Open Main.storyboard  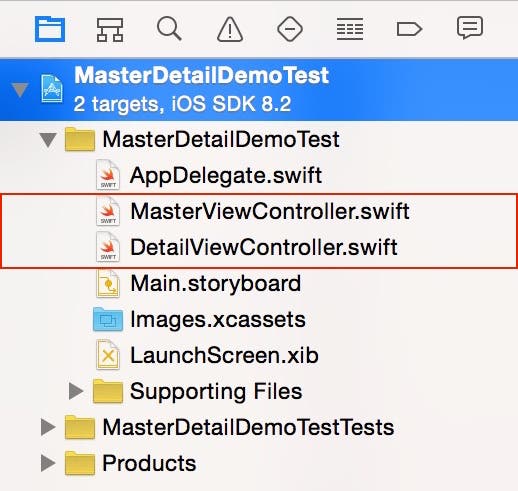216,284
